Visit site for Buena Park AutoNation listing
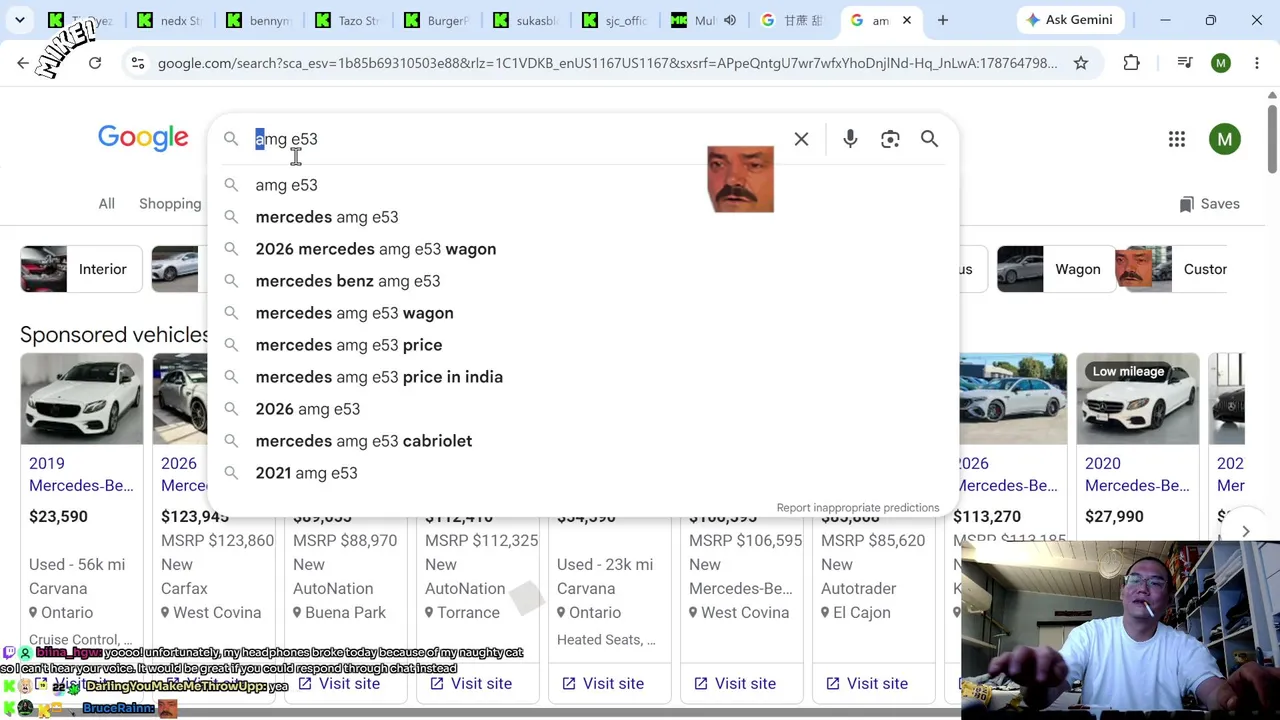 (x=337, y=684)
